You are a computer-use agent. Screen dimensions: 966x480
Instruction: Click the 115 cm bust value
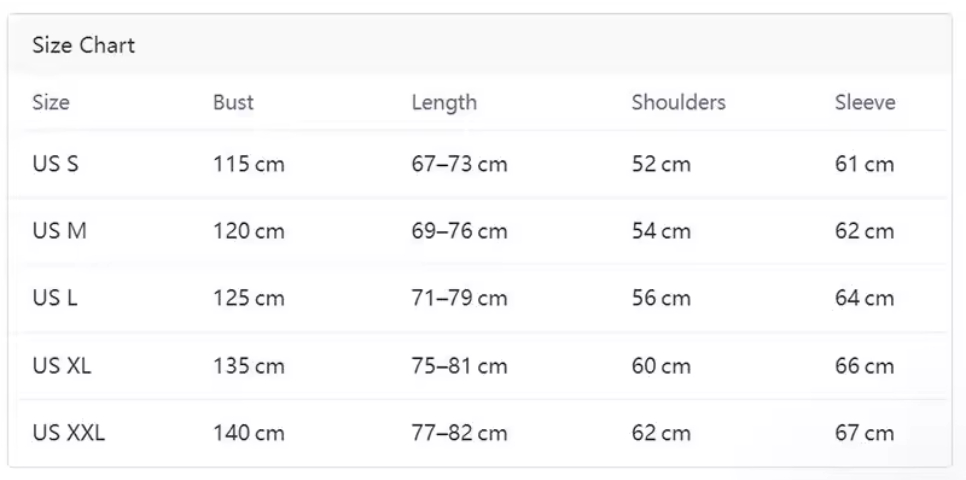248,164
